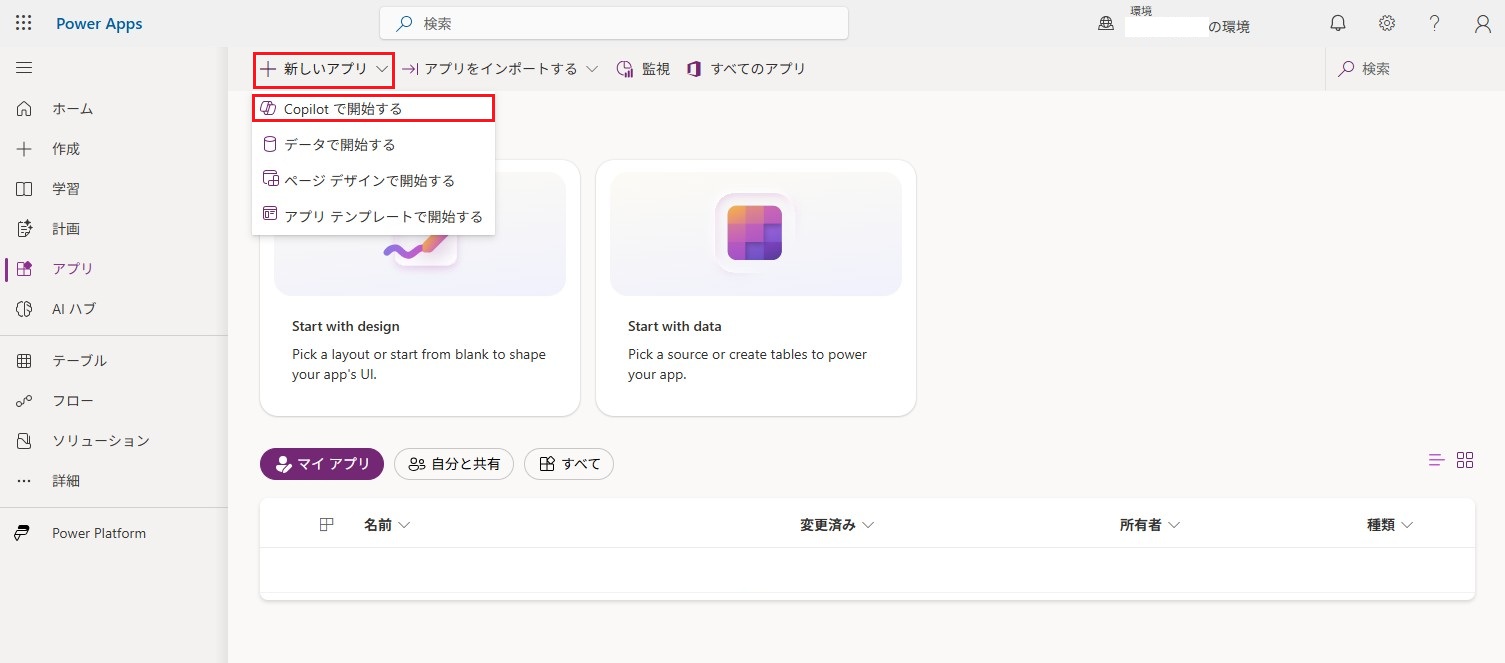Open the app launcher waffle icon
Viewport: 1505px width, 663px height.
24,23
